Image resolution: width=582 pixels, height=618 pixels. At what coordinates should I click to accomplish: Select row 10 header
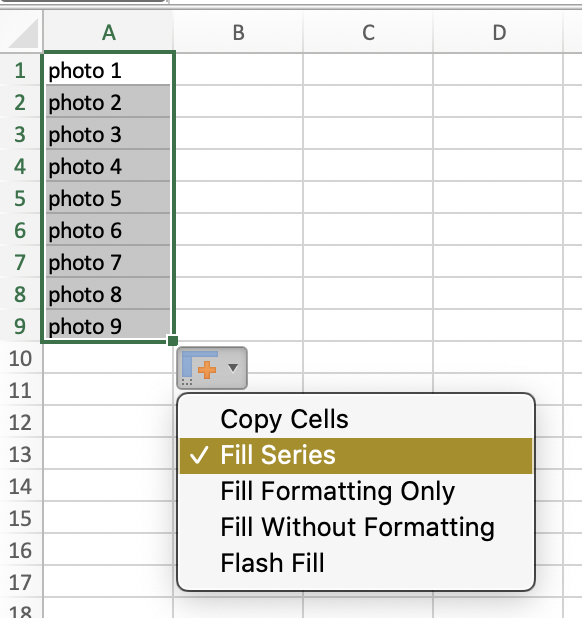(20, 358)
